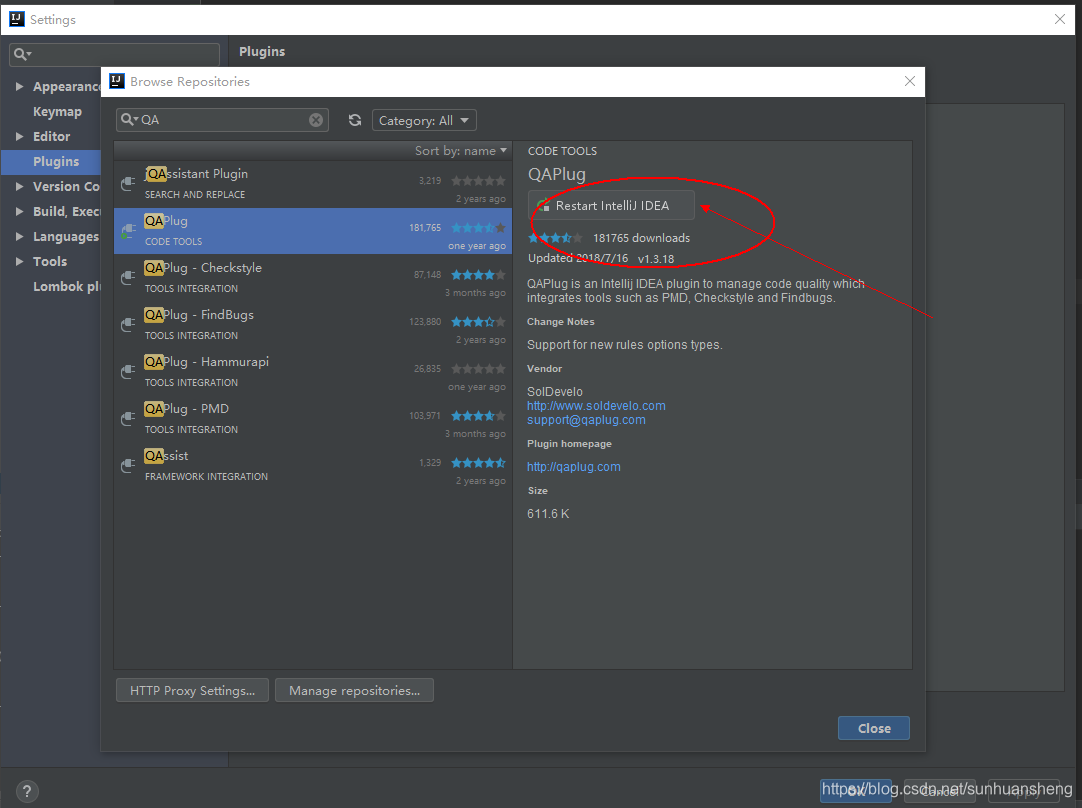Screen dimensions: 1082x808
Task: Click Manage repositories button
Action: click(x=355, y=691)
